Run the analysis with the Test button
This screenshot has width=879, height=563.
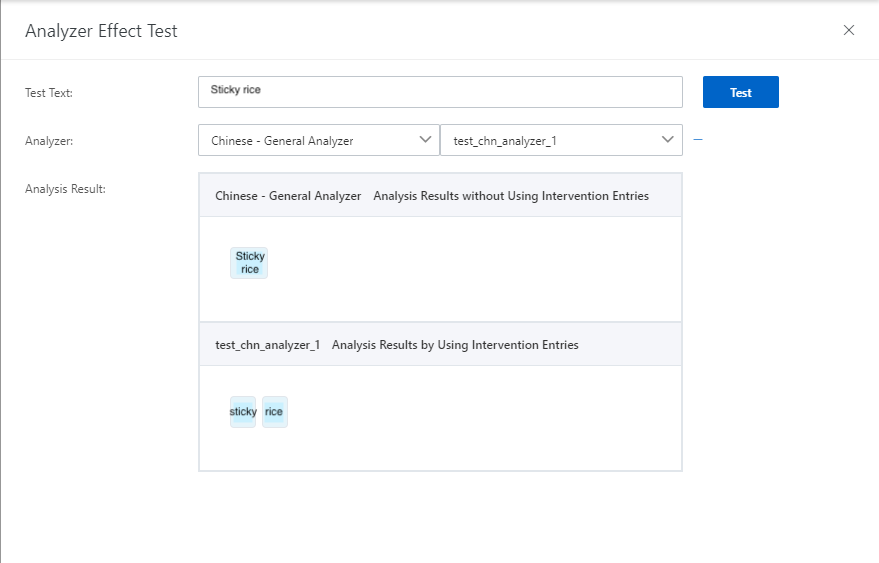(740, 92)
